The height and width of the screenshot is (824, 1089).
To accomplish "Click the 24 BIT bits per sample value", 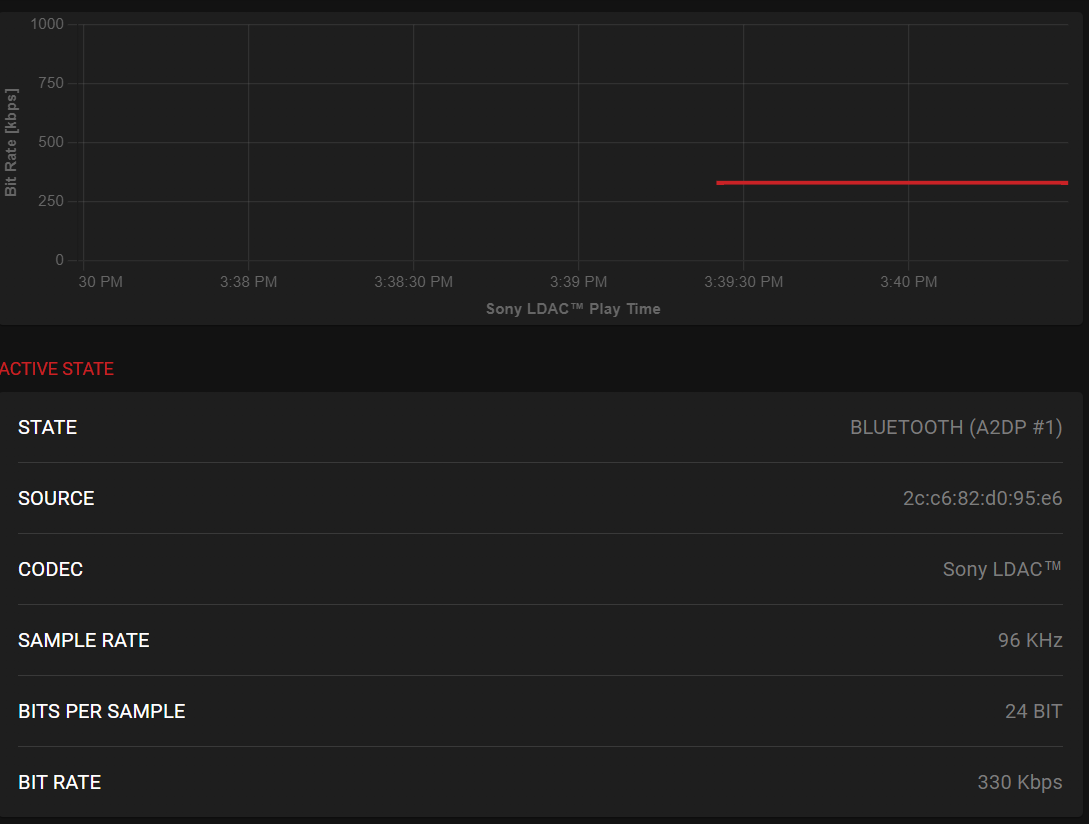I will 1033,712.
